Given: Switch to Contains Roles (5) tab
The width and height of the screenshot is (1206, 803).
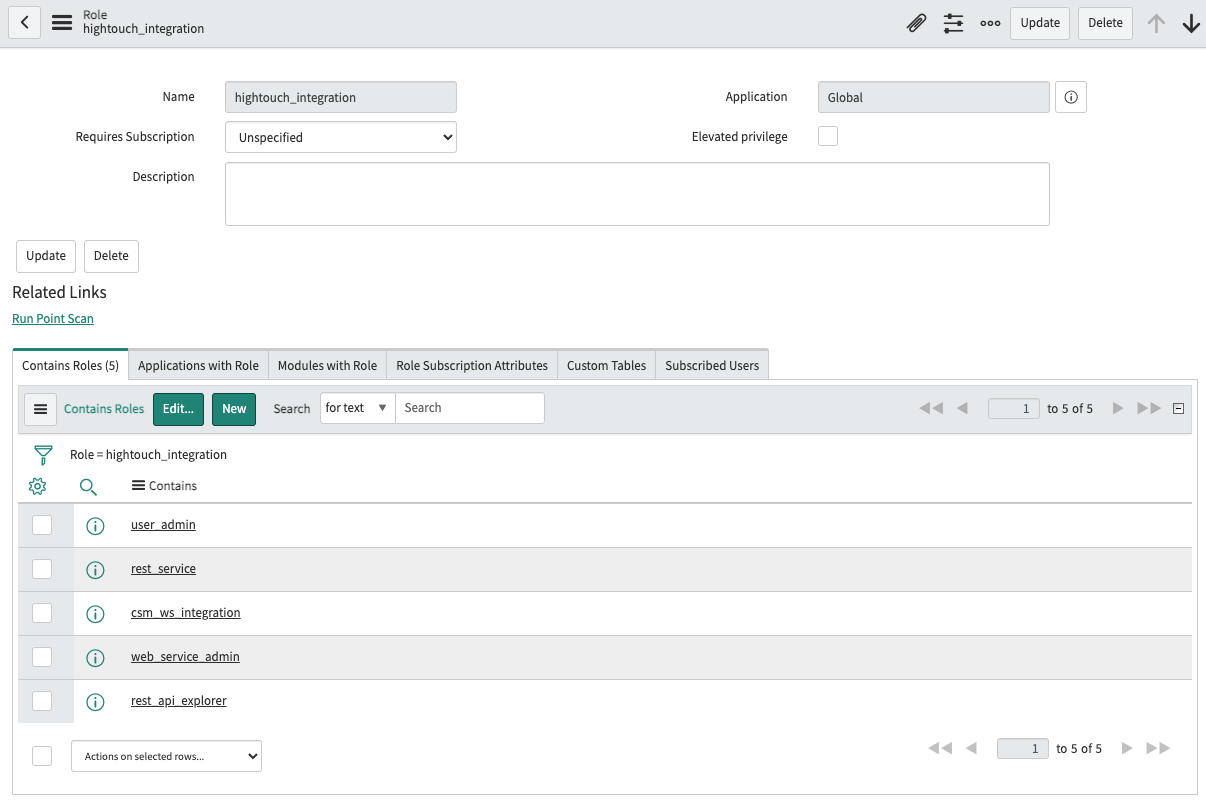Looking at the screenshot, I should pos(70,365).
